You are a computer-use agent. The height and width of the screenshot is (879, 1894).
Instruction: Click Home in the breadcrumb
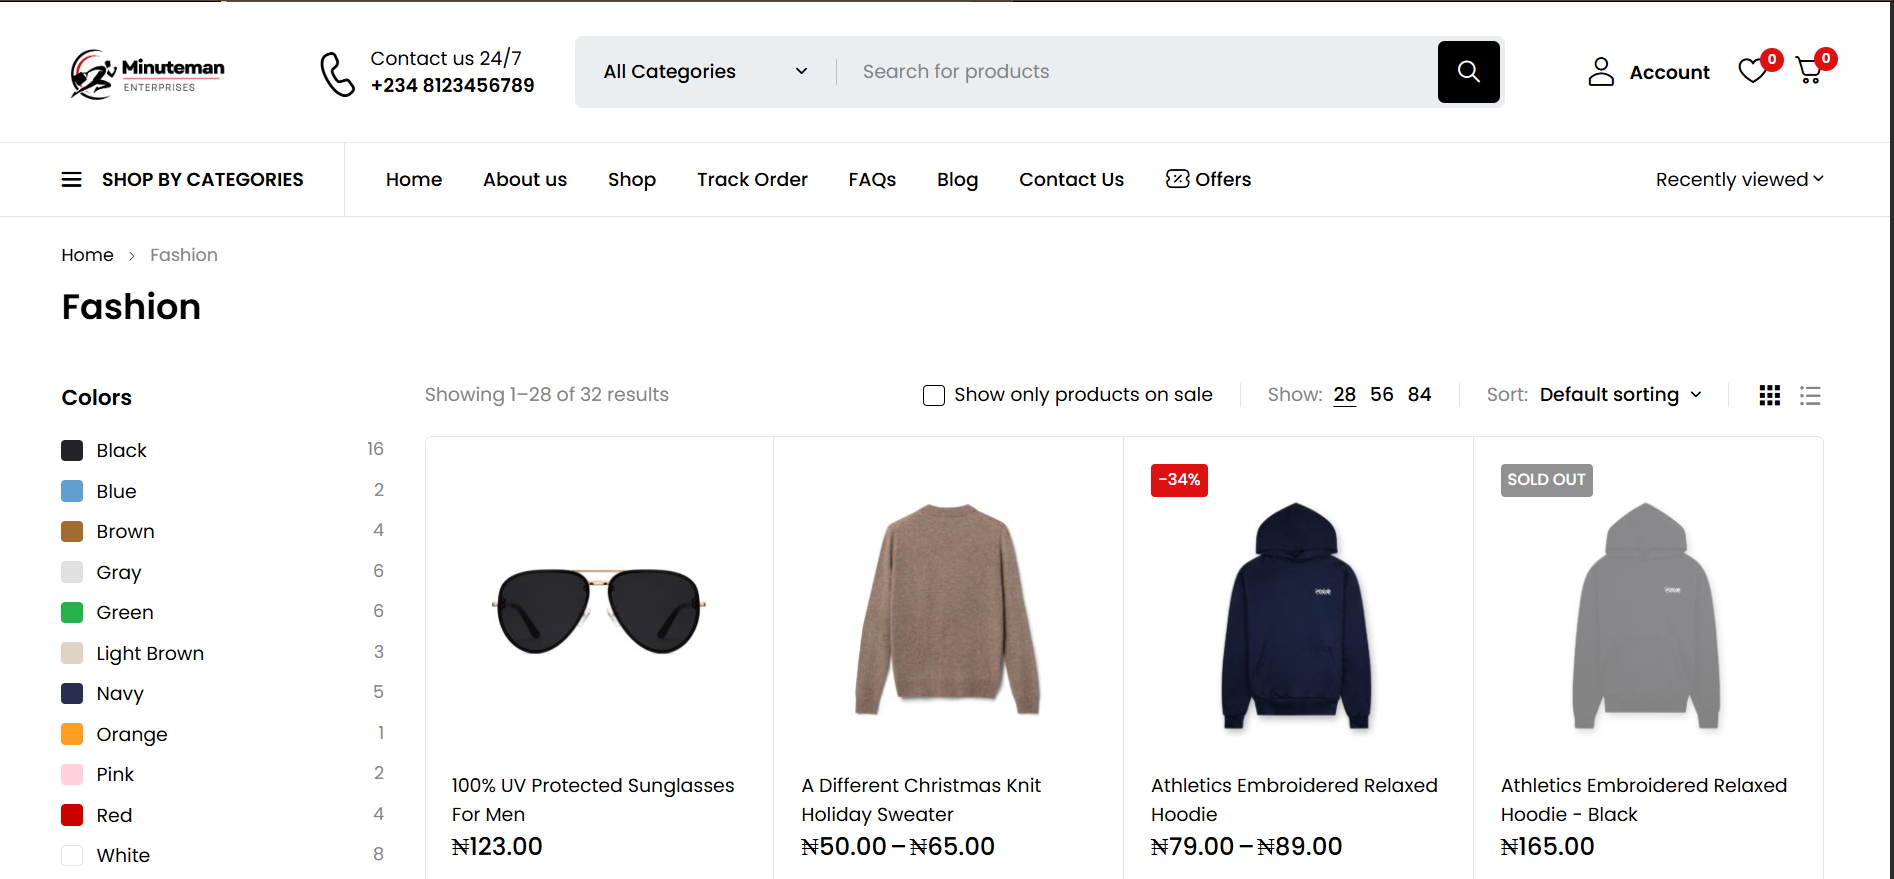click(x=87, y=255)
